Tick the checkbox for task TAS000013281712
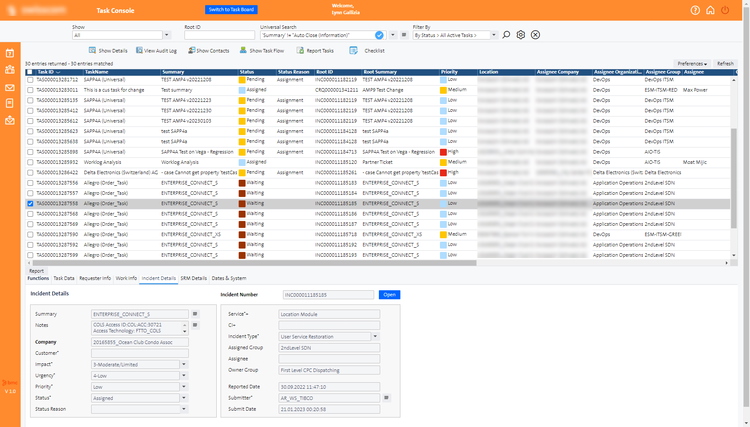 (x=30, y=81)
